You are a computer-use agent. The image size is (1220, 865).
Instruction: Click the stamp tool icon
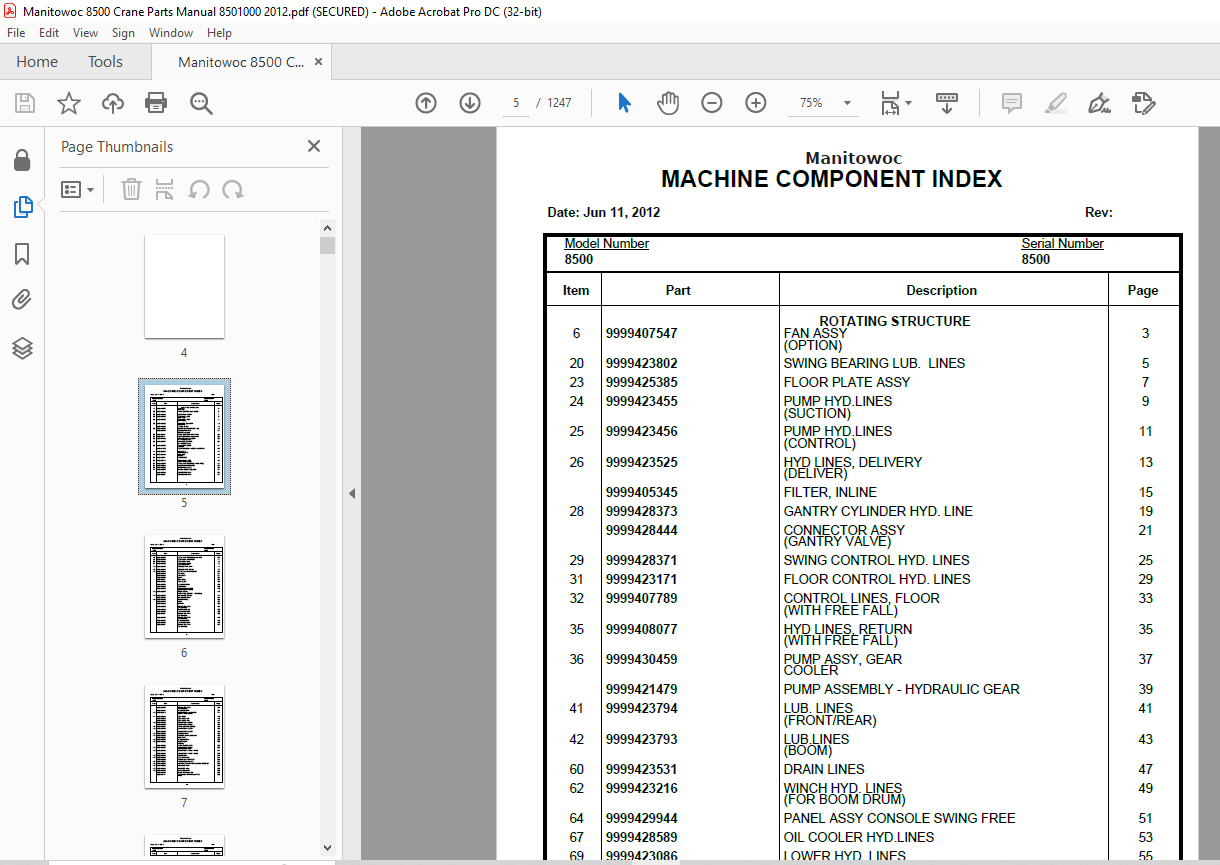(x=1143, y=103)
